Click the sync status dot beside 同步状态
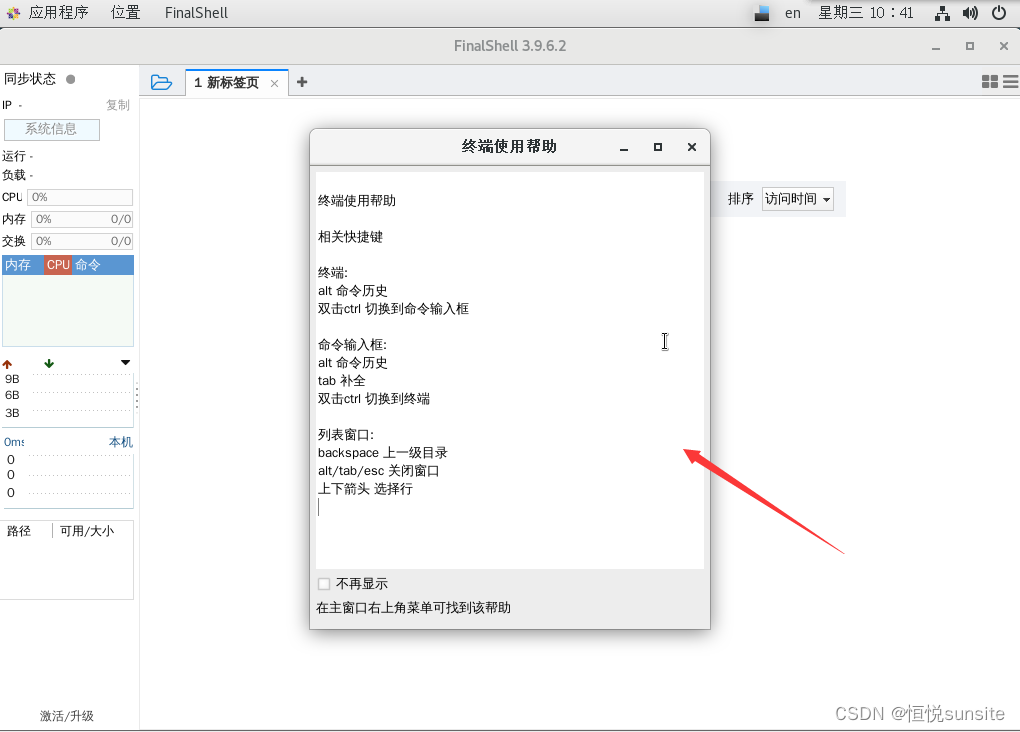This screenshot has width=1020, height=732. tap(69, 78)
